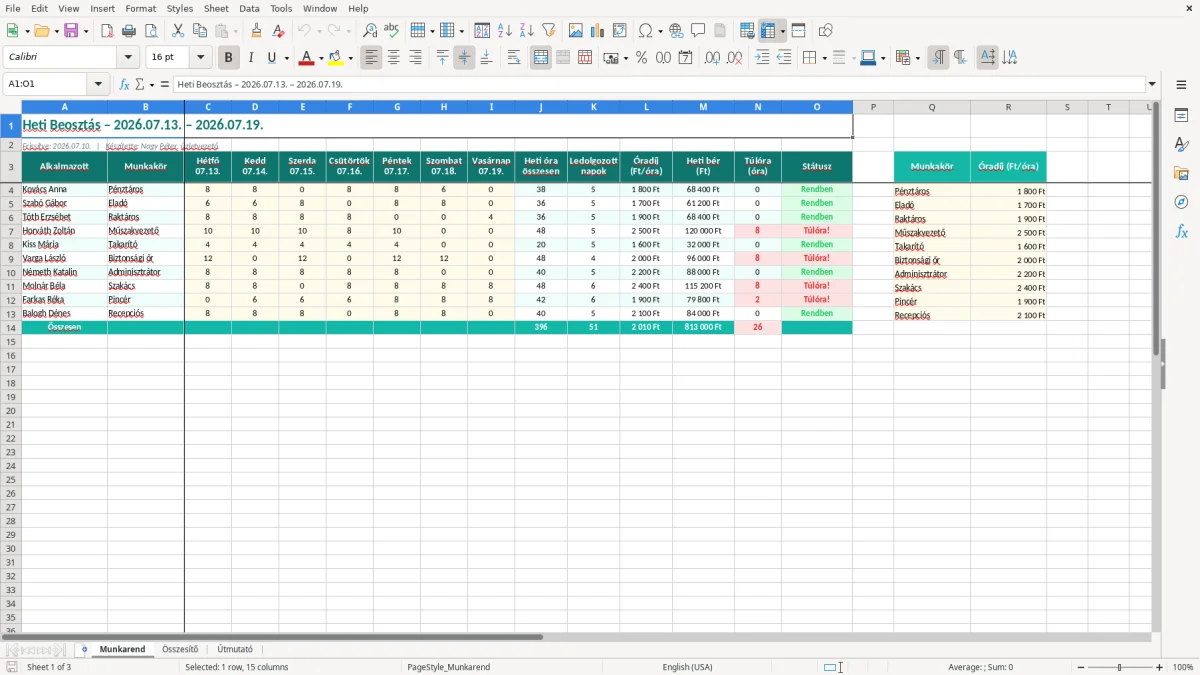Apply AutoFilter funnel icon
Image resolution: width=1200 pixels, height=675 pixels.
[x=548, y=31]
